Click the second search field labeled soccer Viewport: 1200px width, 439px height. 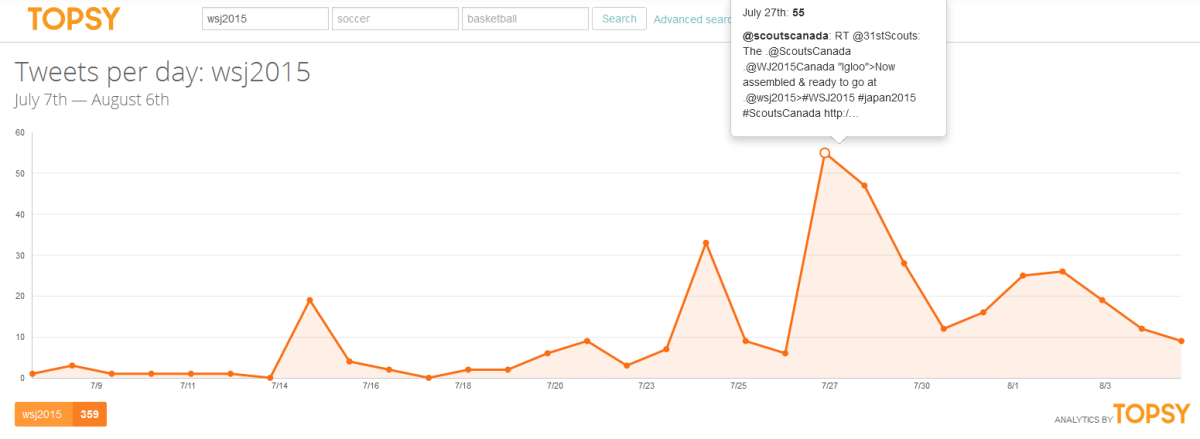[395, 19]
